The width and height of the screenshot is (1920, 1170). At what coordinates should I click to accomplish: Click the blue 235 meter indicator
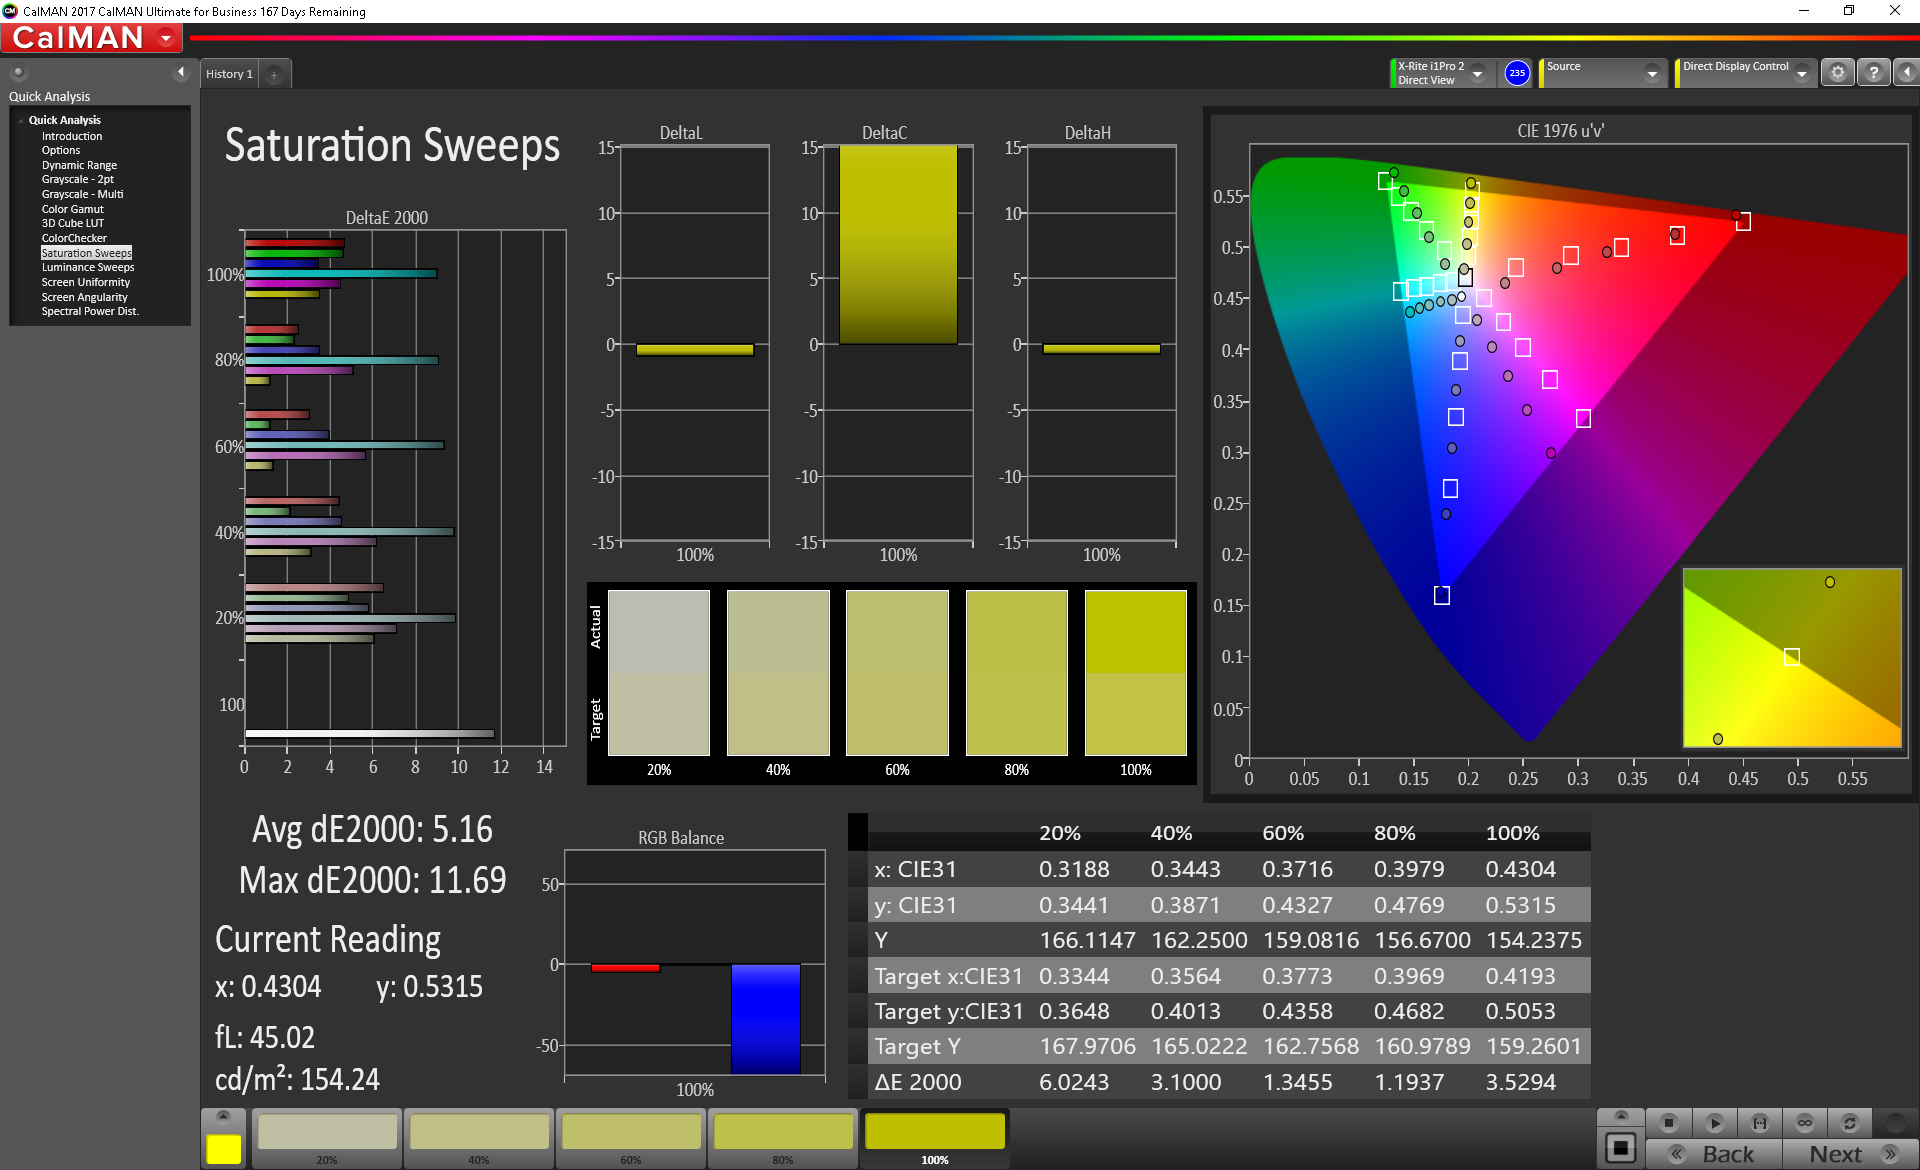tap(1517, 73)
